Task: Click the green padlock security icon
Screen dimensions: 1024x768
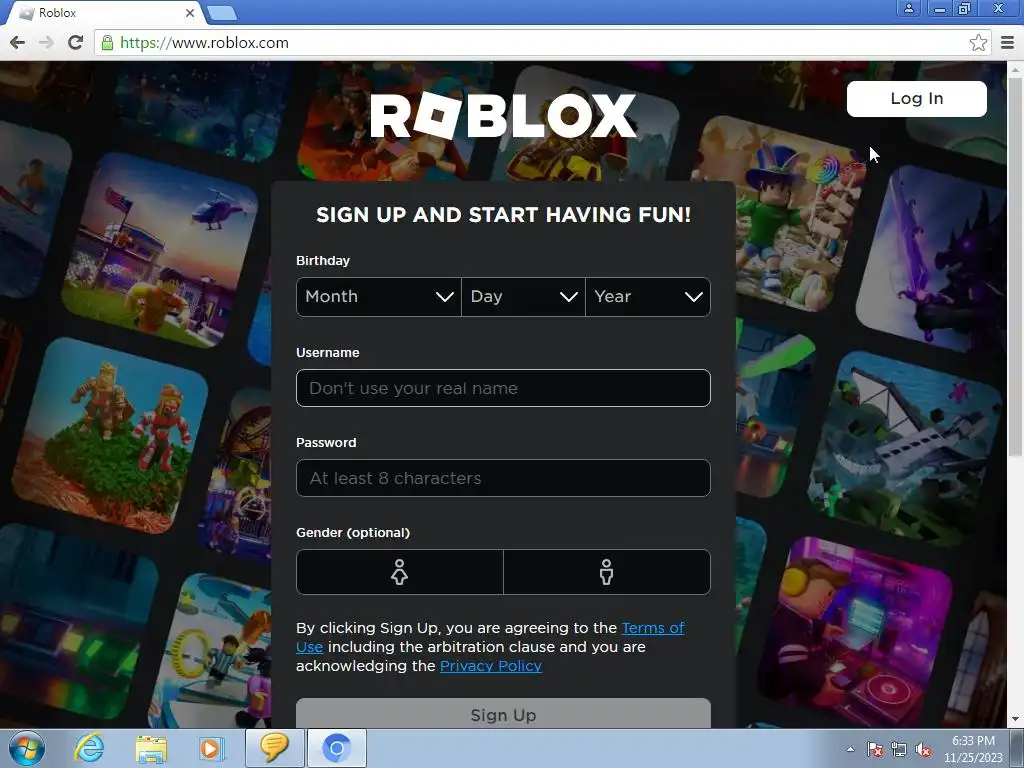Action: coord(107,43)
